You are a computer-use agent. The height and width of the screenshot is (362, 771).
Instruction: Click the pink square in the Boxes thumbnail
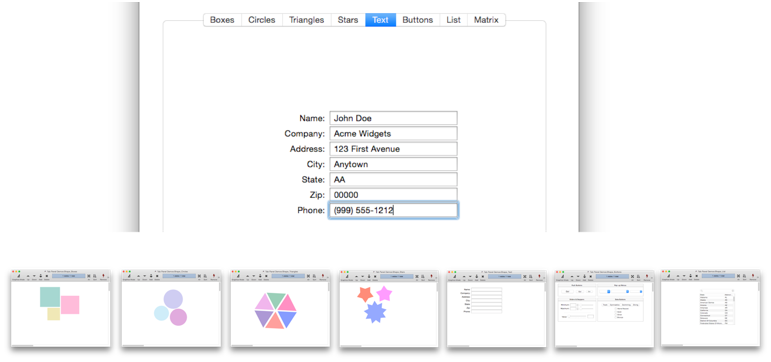pyautogui.click(x=70, y=305)
